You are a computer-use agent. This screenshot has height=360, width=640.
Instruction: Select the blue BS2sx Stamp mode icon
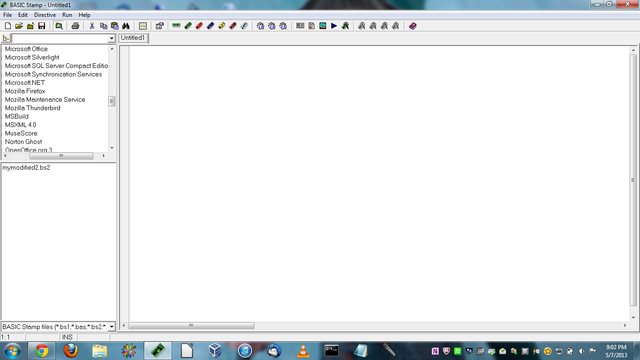(x=210, y=26)
